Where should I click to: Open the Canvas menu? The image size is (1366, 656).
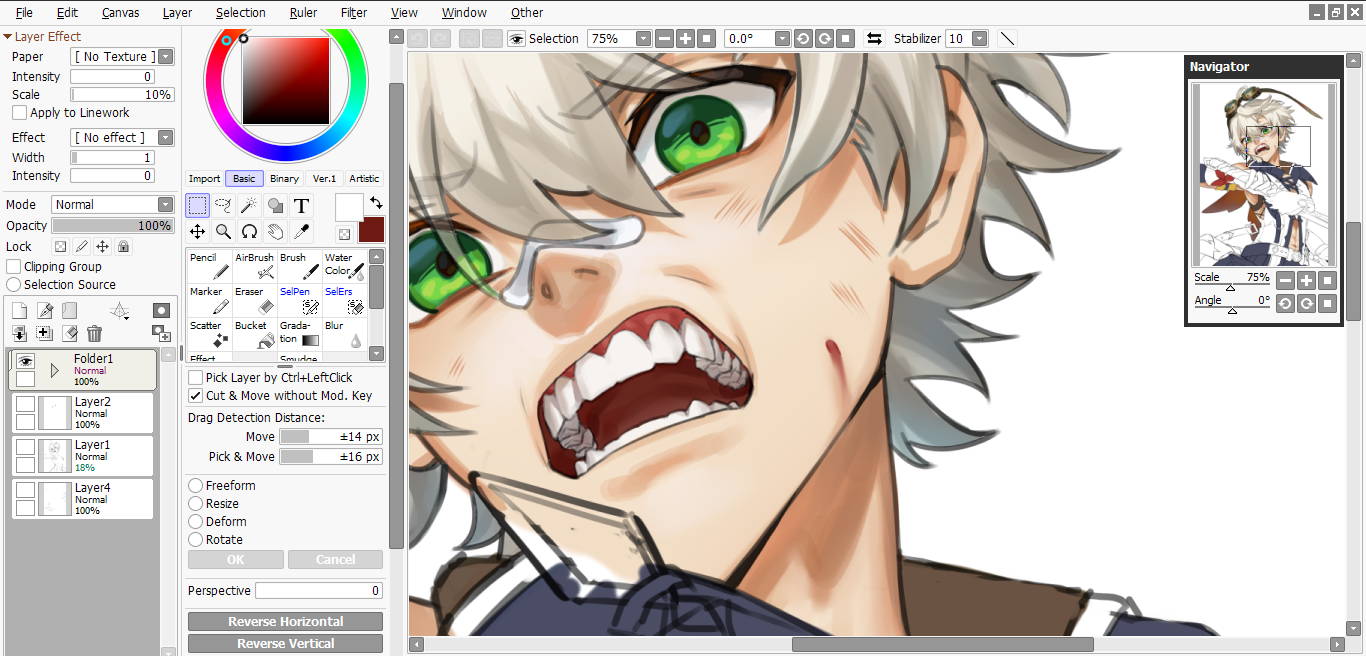click(x=120, y=12)
